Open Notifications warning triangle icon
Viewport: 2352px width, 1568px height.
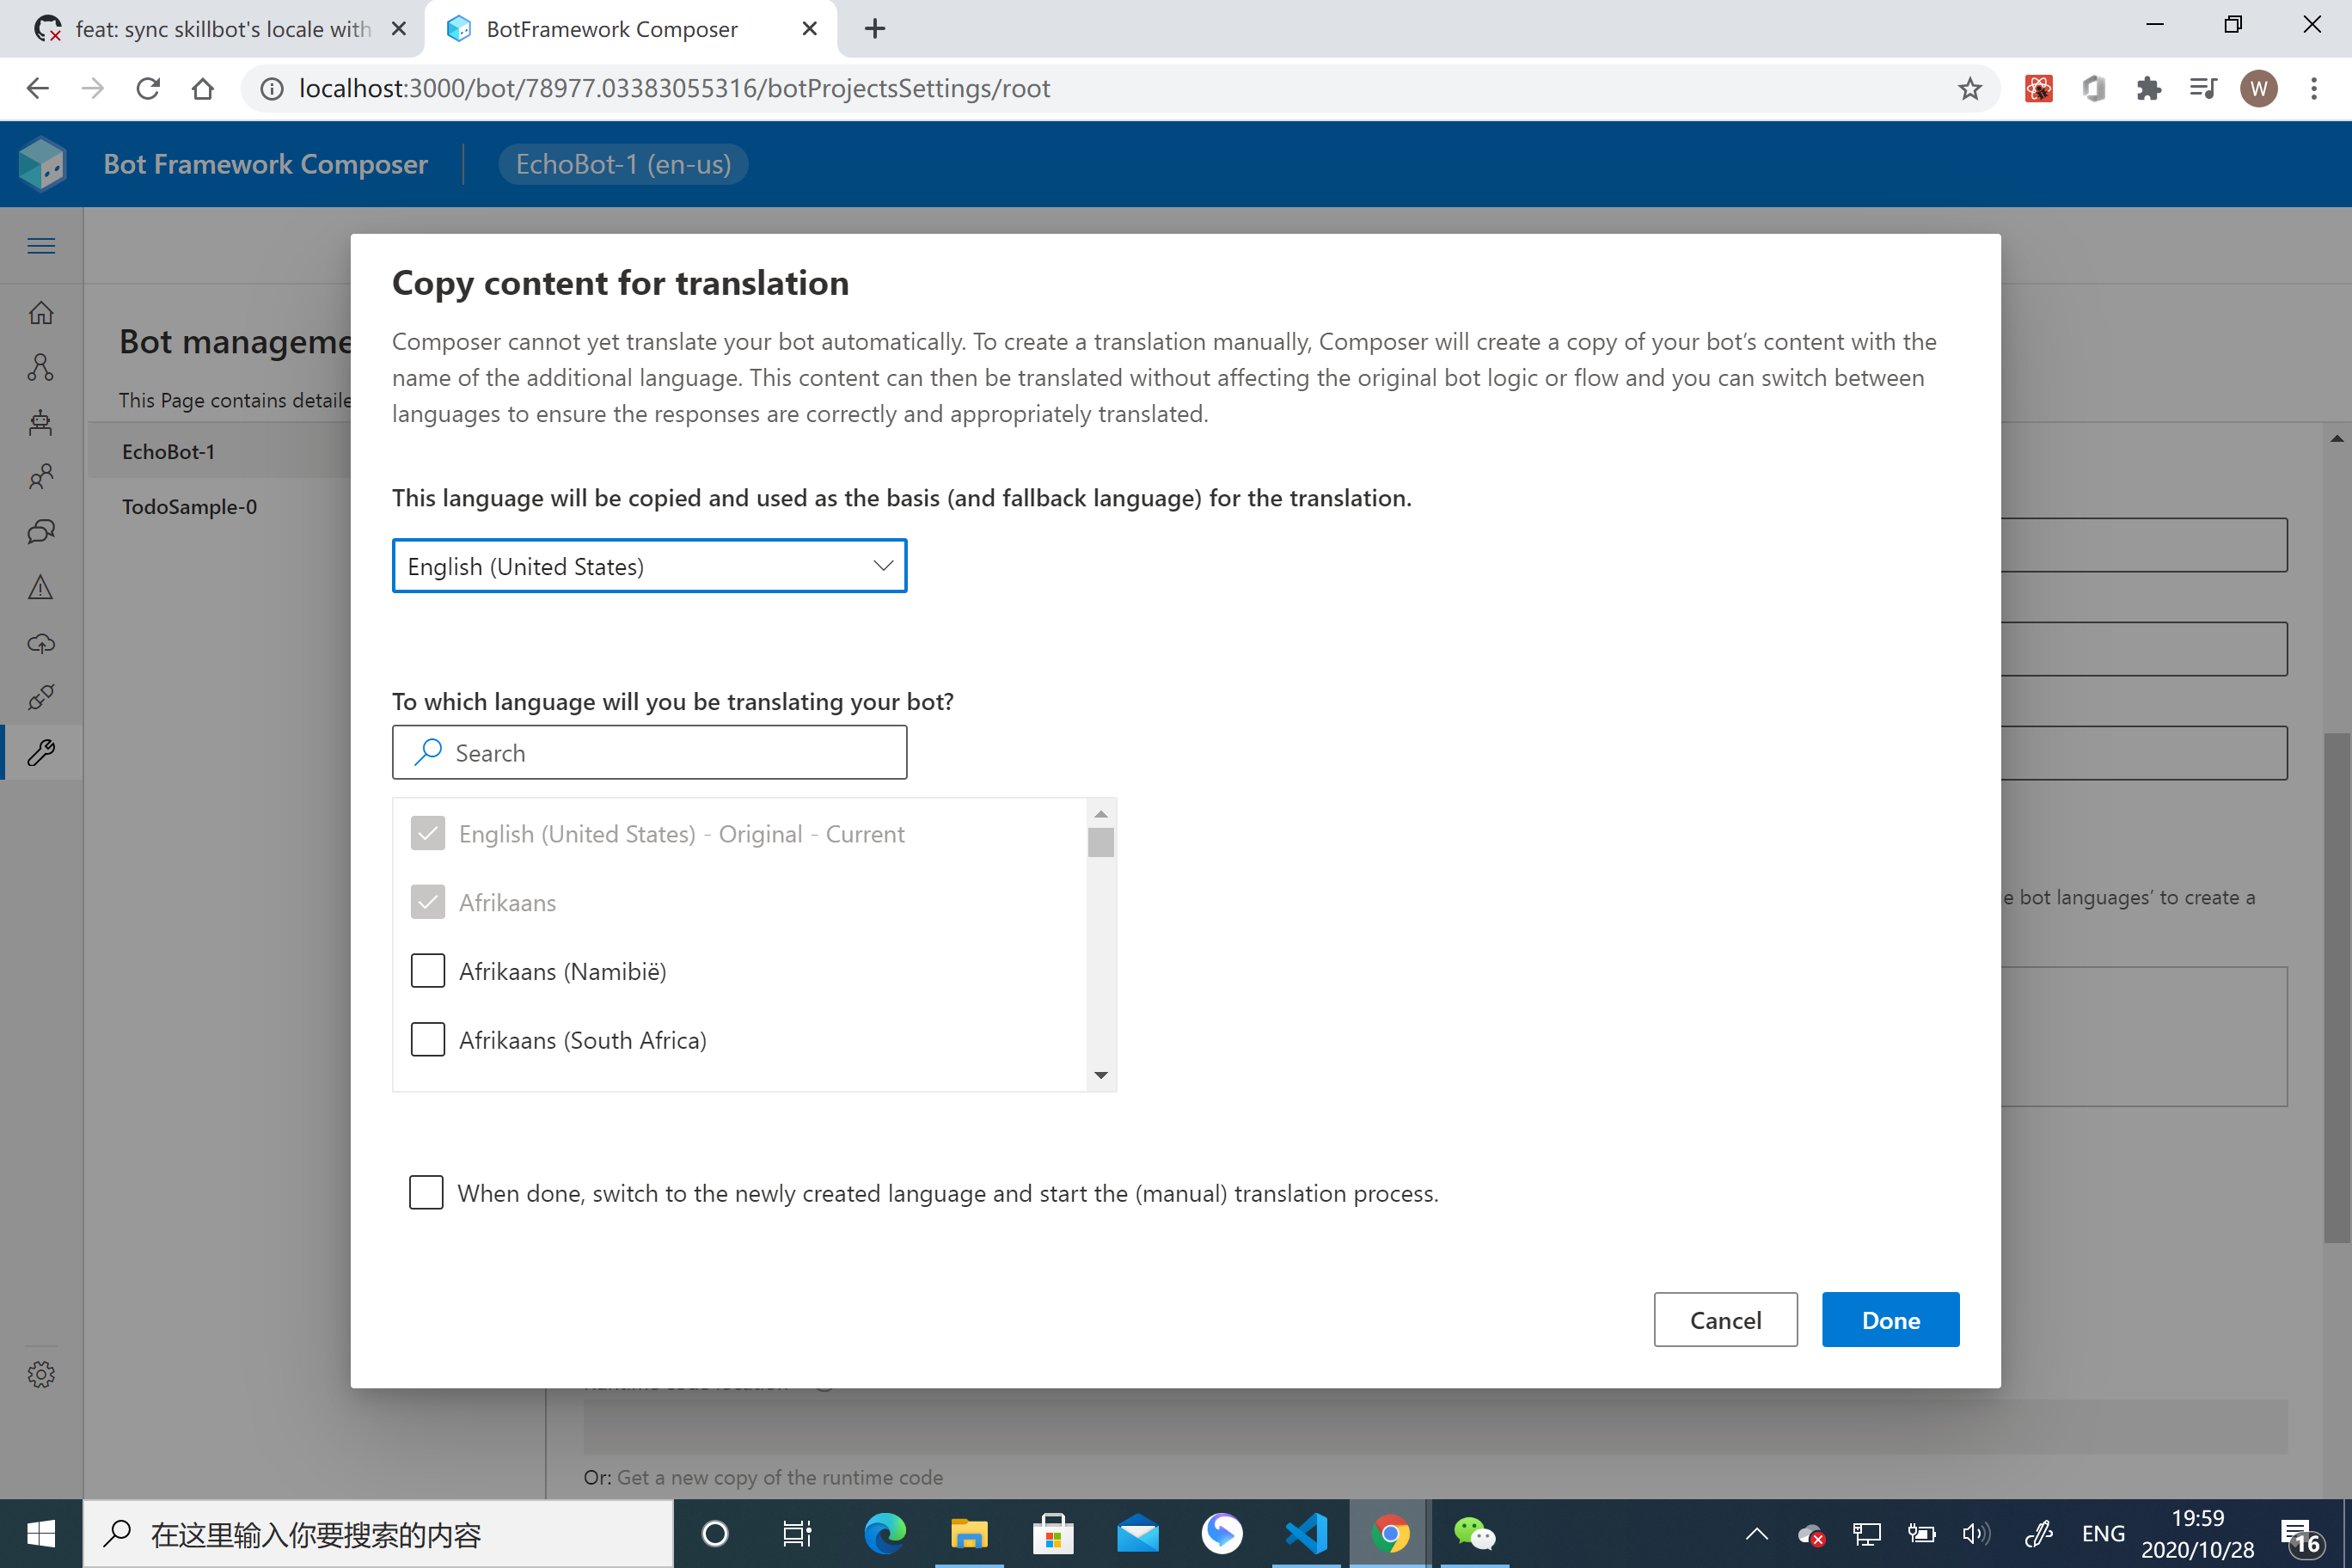41,587
